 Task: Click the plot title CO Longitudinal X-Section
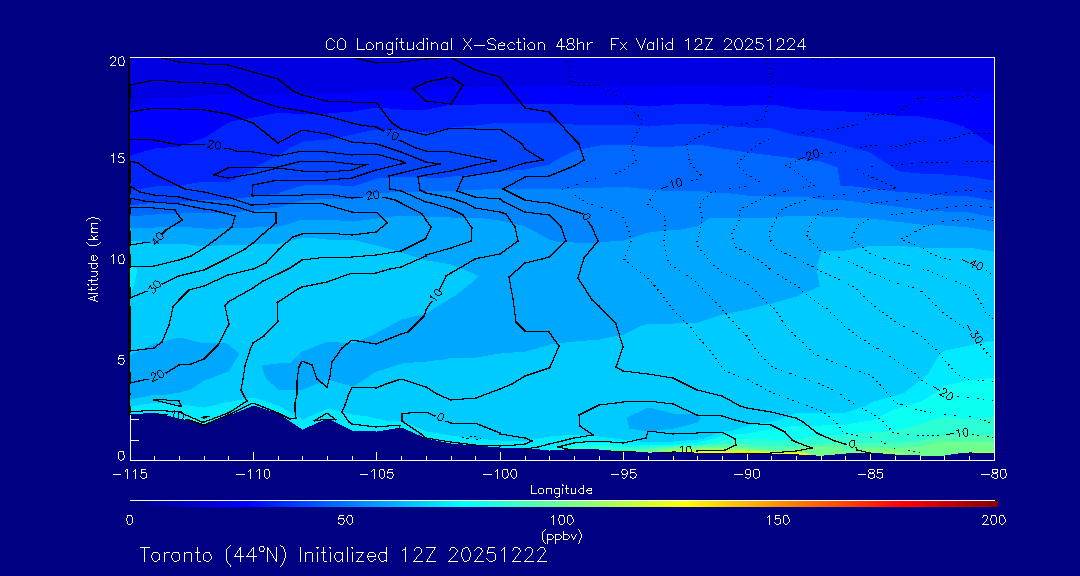pyautogui.click(x=565, y=45)
